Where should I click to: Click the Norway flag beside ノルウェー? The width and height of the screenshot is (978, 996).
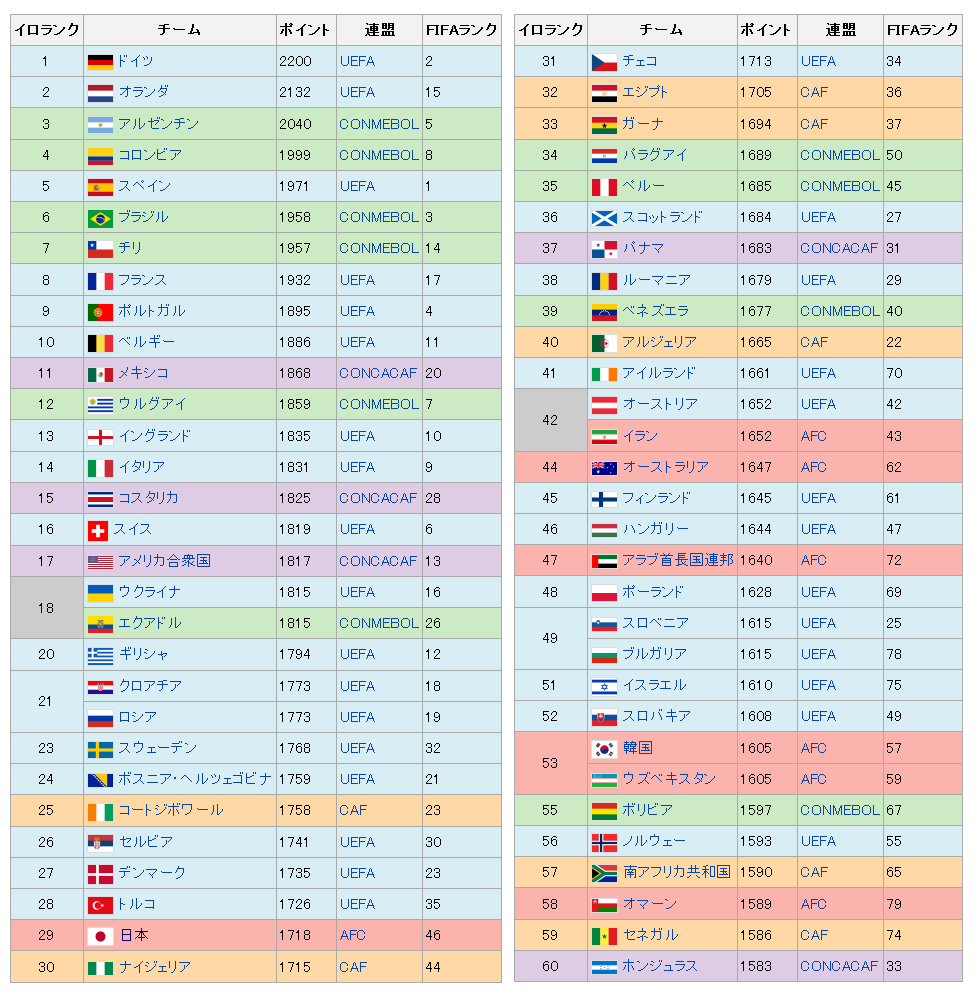[604, 842]
